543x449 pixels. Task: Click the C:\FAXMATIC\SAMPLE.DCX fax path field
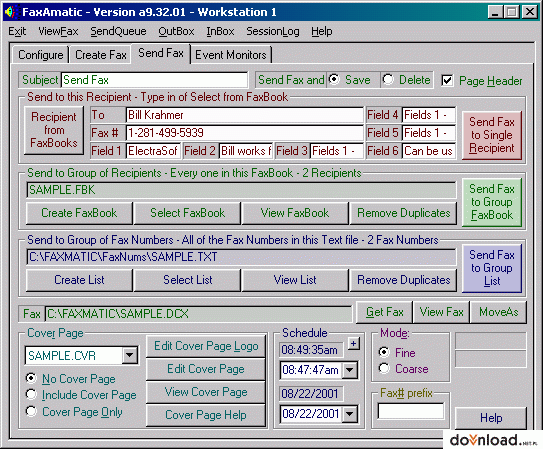click(x=199, y=314)
